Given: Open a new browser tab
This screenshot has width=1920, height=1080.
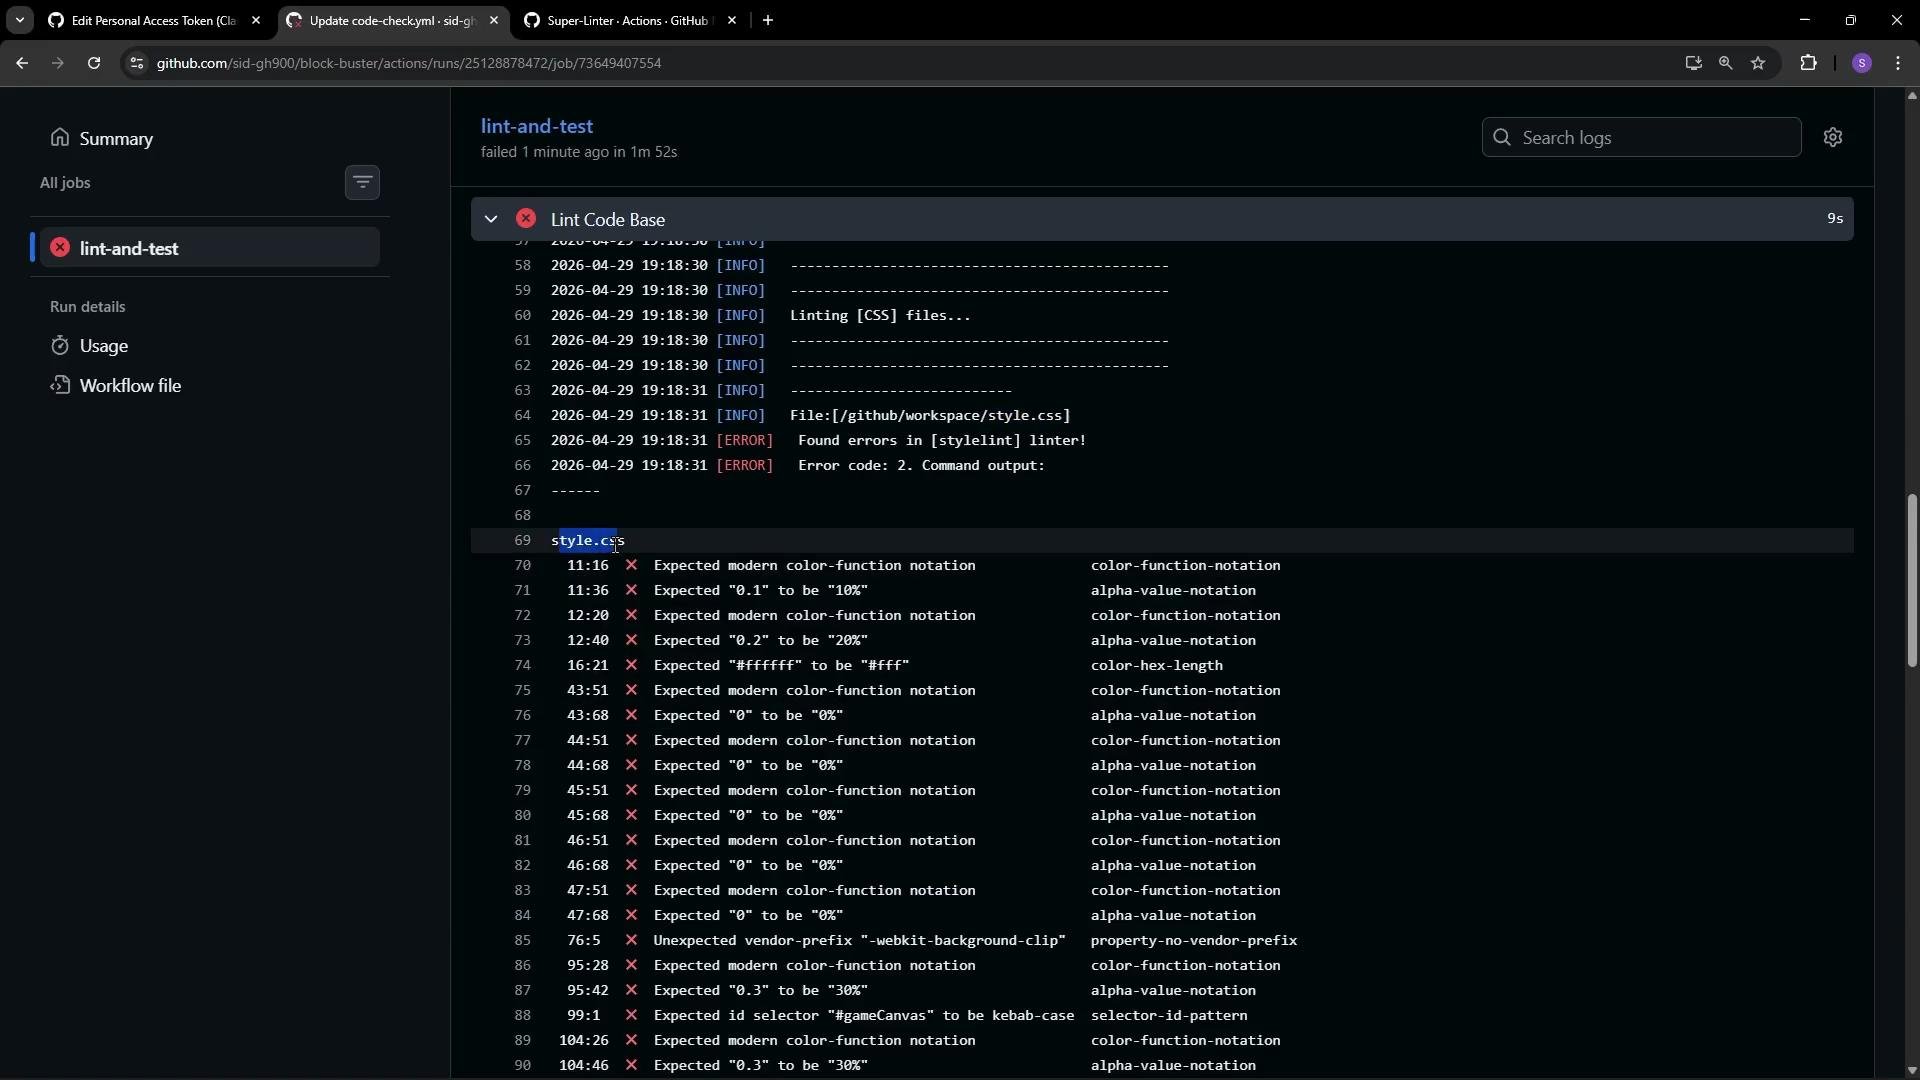Looking at the screenshot, I should point(768,20).
